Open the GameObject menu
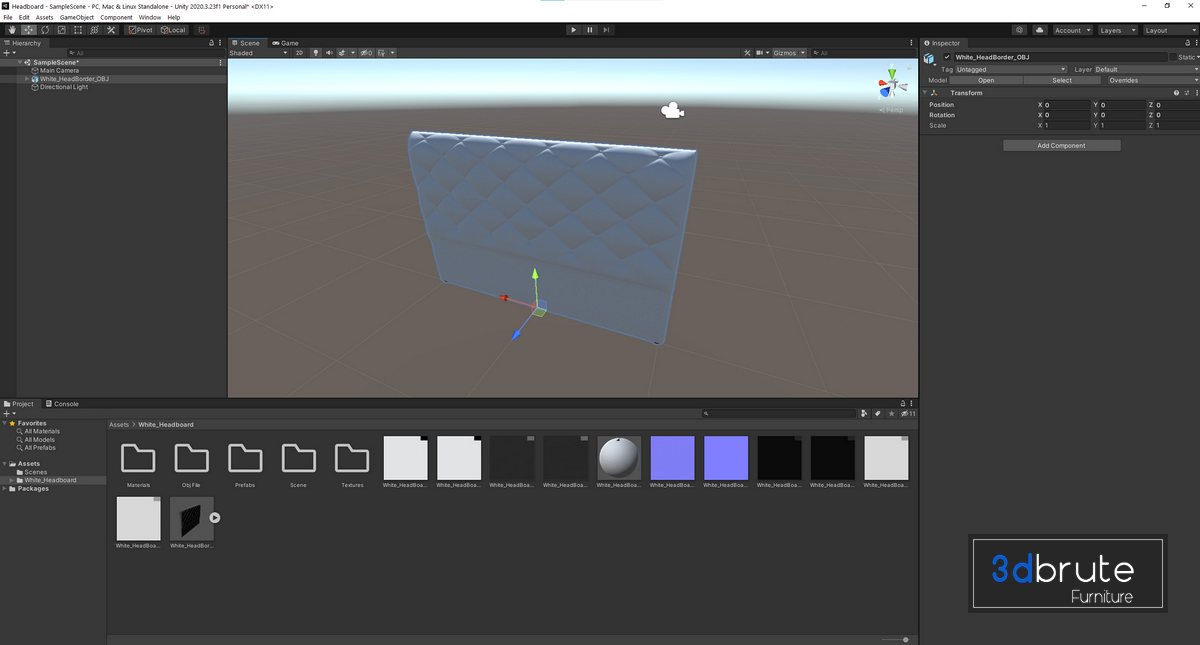The width and height of the screenshot is (1200, 645). click(76, 17)
